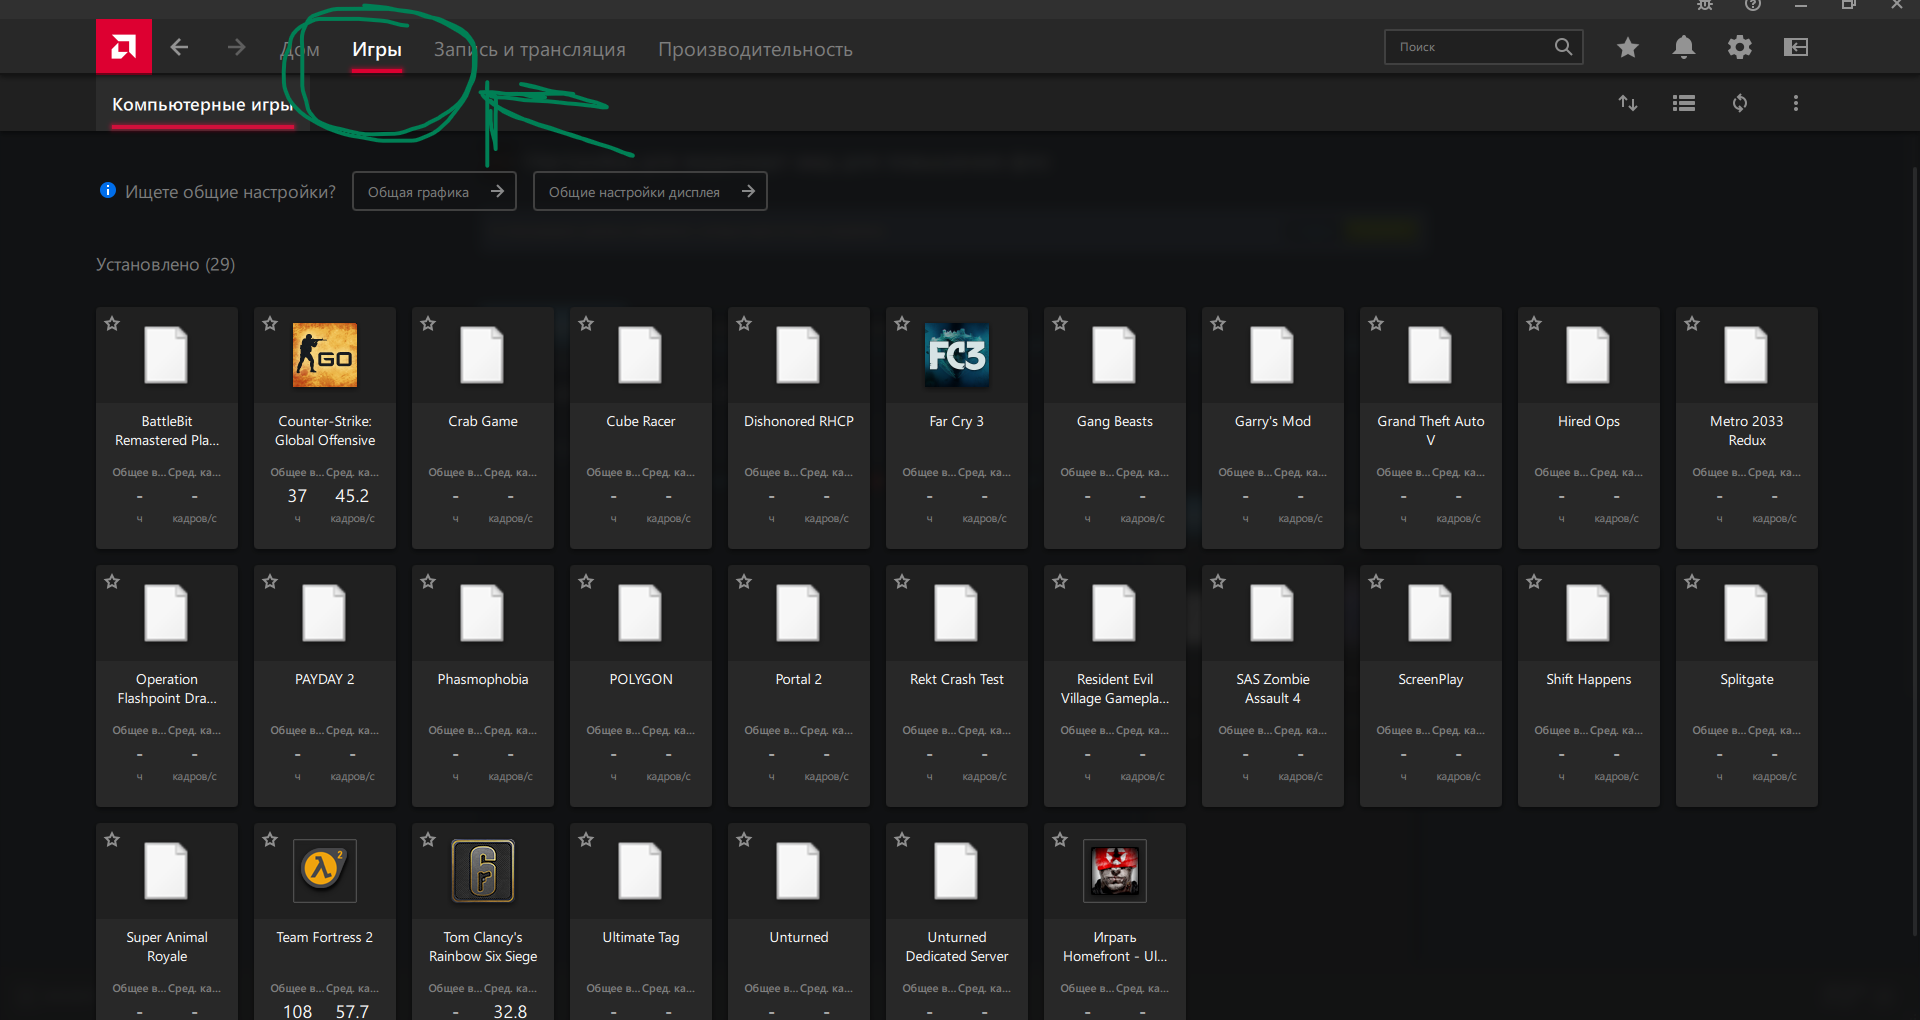1920x1020 pixels.
Task: Click the Unturned Dedicated Server title
Action: tap(957, 947)
